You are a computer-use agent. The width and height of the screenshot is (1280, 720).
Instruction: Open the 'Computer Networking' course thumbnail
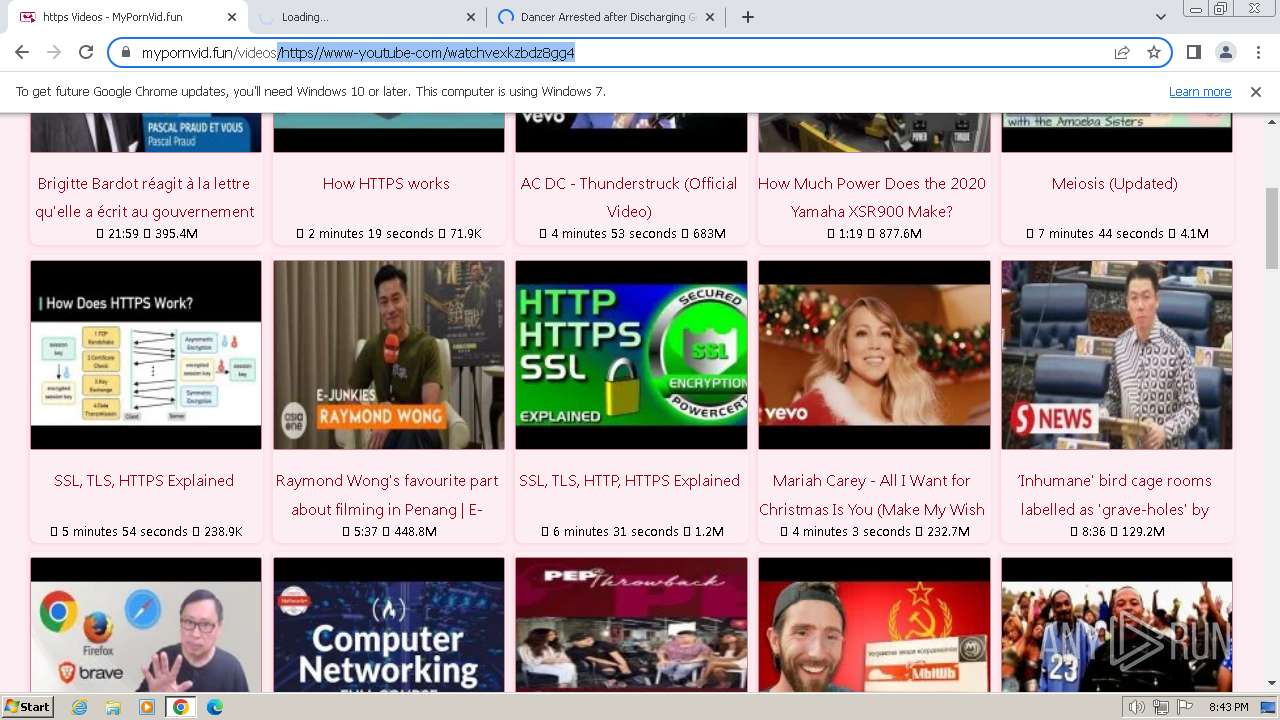coord(389,625)
